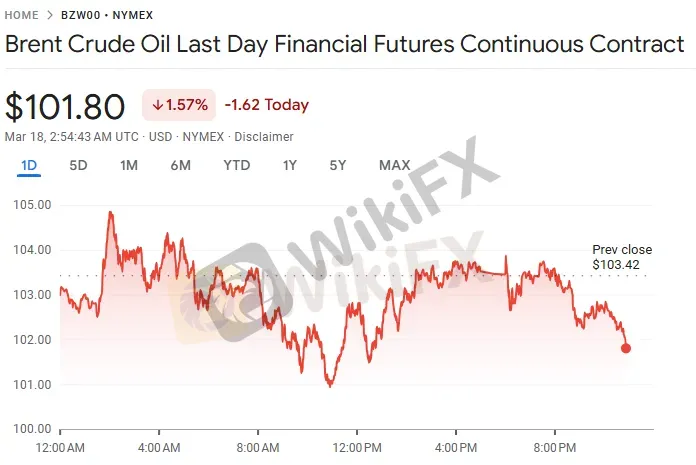Viewport: 696px width, 465px height.
Task: Click the red down-arrow in the percent badge
Action: (158, 105)
